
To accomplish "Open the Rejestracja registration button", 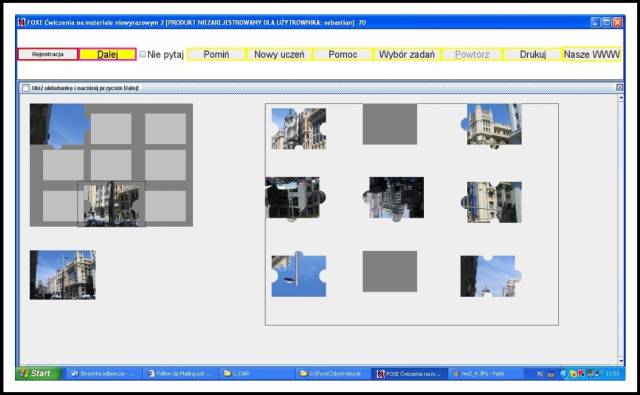I will click(x=48, y=54).
